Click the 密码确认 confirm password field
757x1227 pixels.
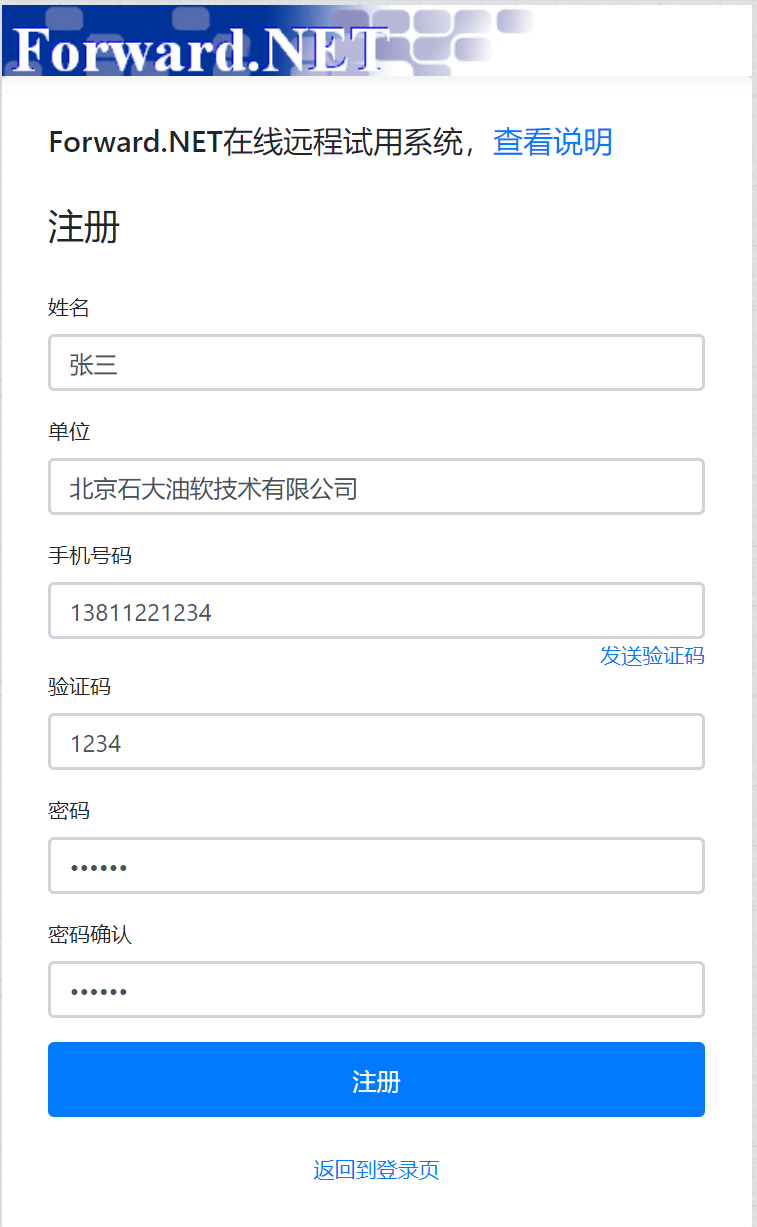click(x=376, y=990)
